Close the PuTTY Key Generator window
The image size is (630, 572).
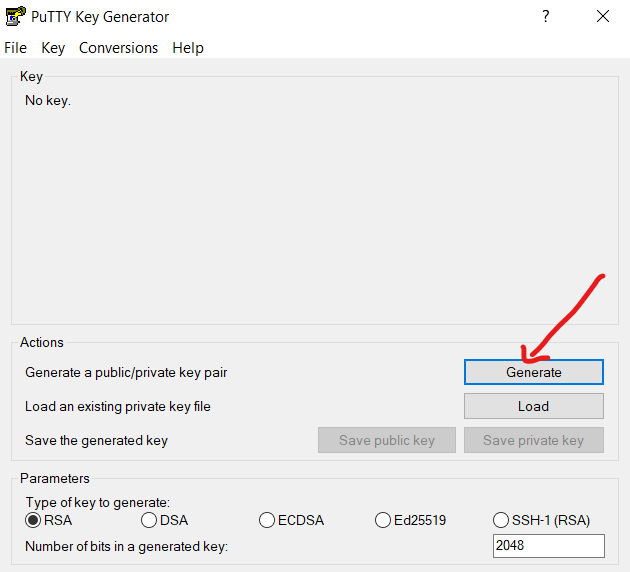tap(603, 16)
